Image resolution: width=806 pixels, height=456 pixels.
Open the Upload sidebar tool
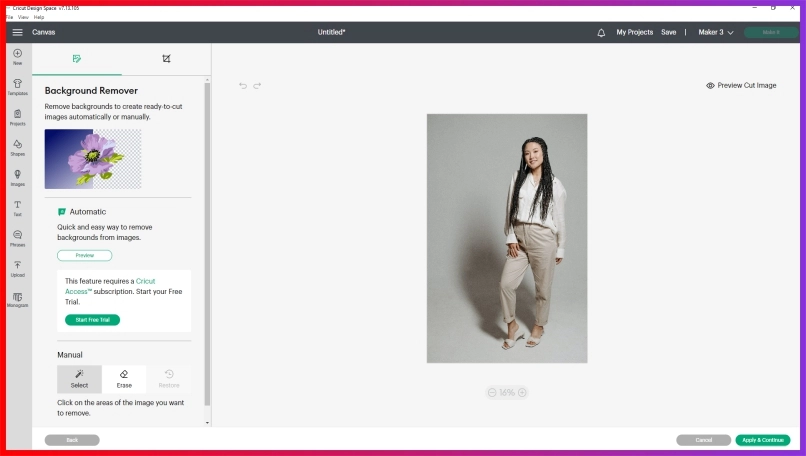(x=17, y=267)
